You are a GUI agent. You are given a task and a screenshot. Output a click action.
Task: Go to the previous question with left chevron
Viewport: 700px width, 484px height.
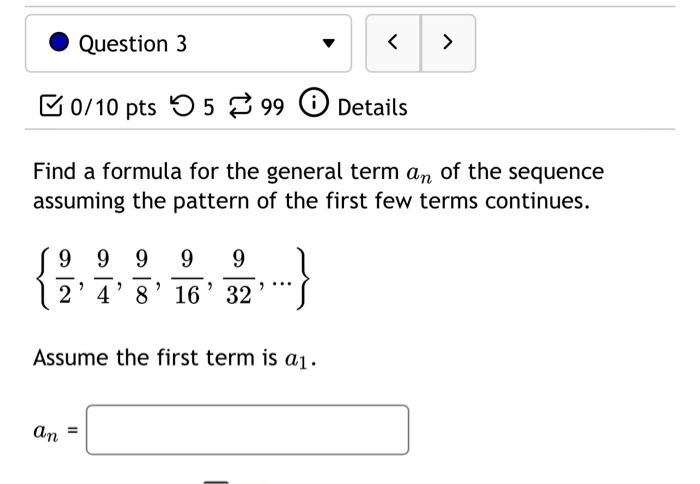(393, 43)
